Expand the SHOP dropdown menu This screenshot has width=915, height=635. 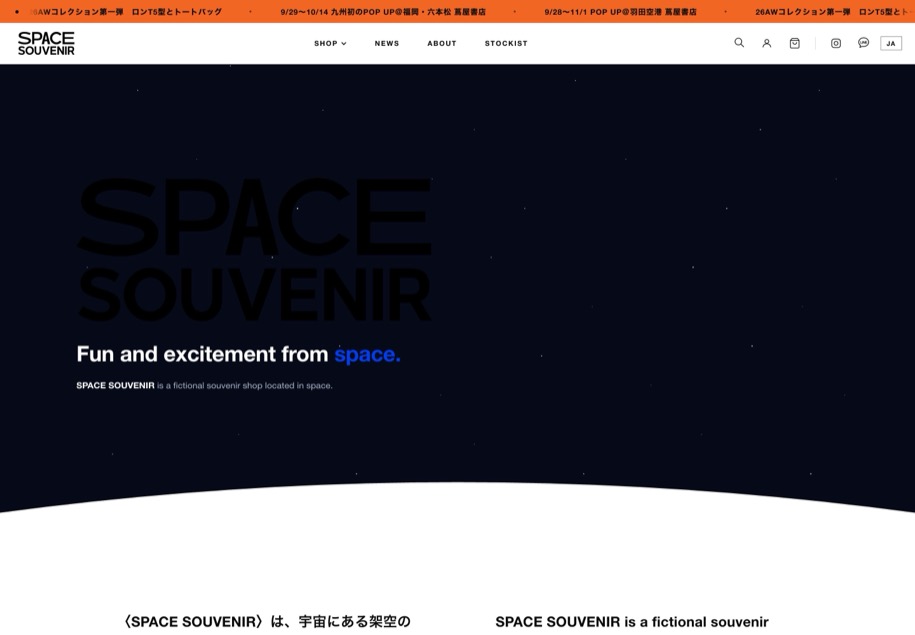(x=330, y=43)
